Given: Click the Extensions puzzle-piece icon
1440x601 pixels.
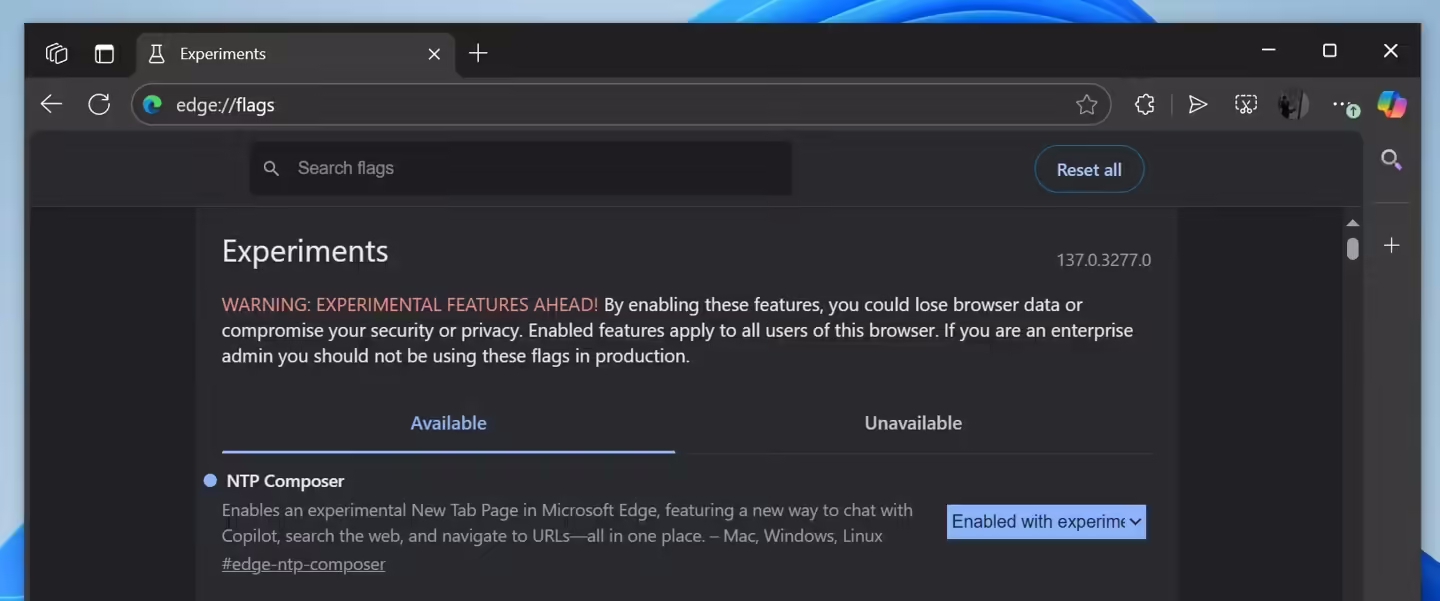Looking at the screenshot, I should pyautogui.click(x=1145, y=104).
